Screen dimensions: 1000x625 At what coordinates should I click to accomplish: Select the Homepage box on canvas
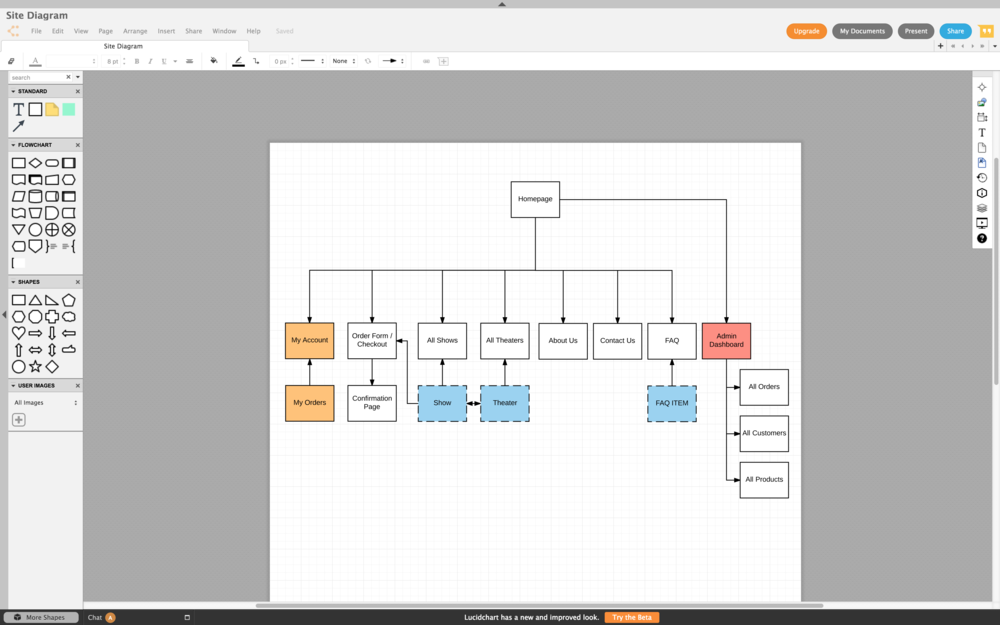point(535,199)
